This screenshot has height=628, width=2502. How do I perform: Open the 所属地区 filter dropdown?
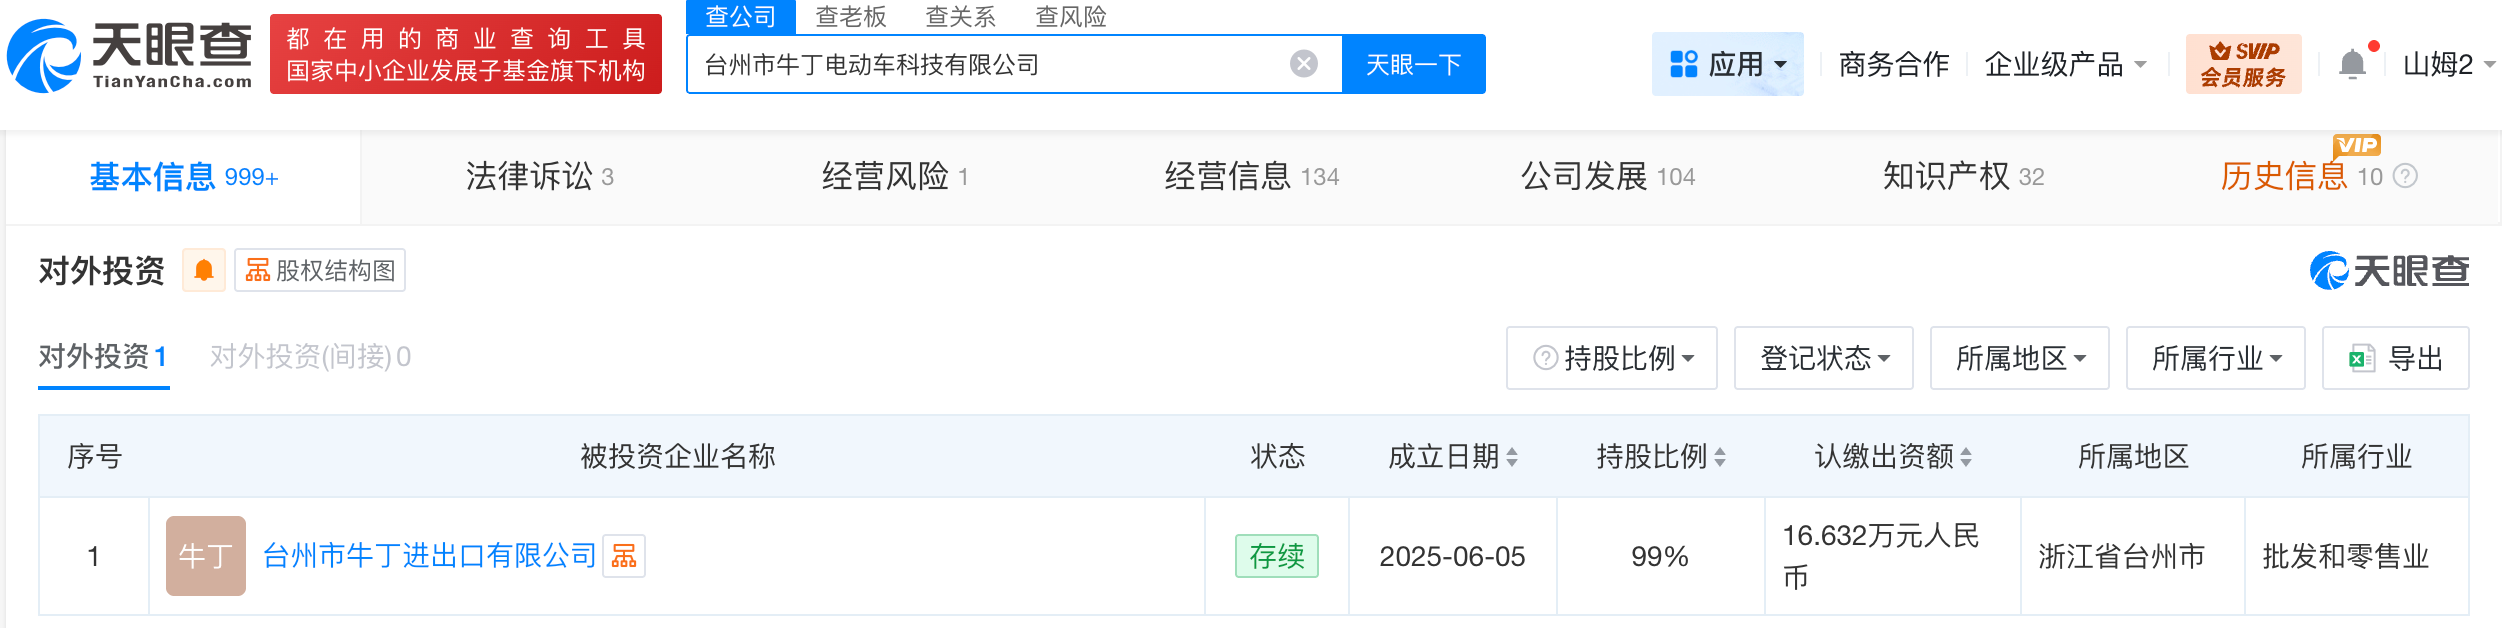(2019, 358)
